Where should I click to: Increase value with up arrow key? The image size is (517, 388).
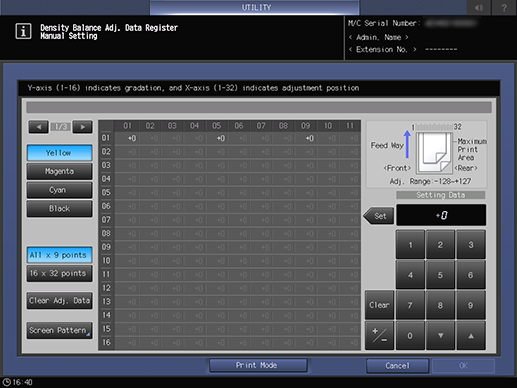(x=471, y=335)
